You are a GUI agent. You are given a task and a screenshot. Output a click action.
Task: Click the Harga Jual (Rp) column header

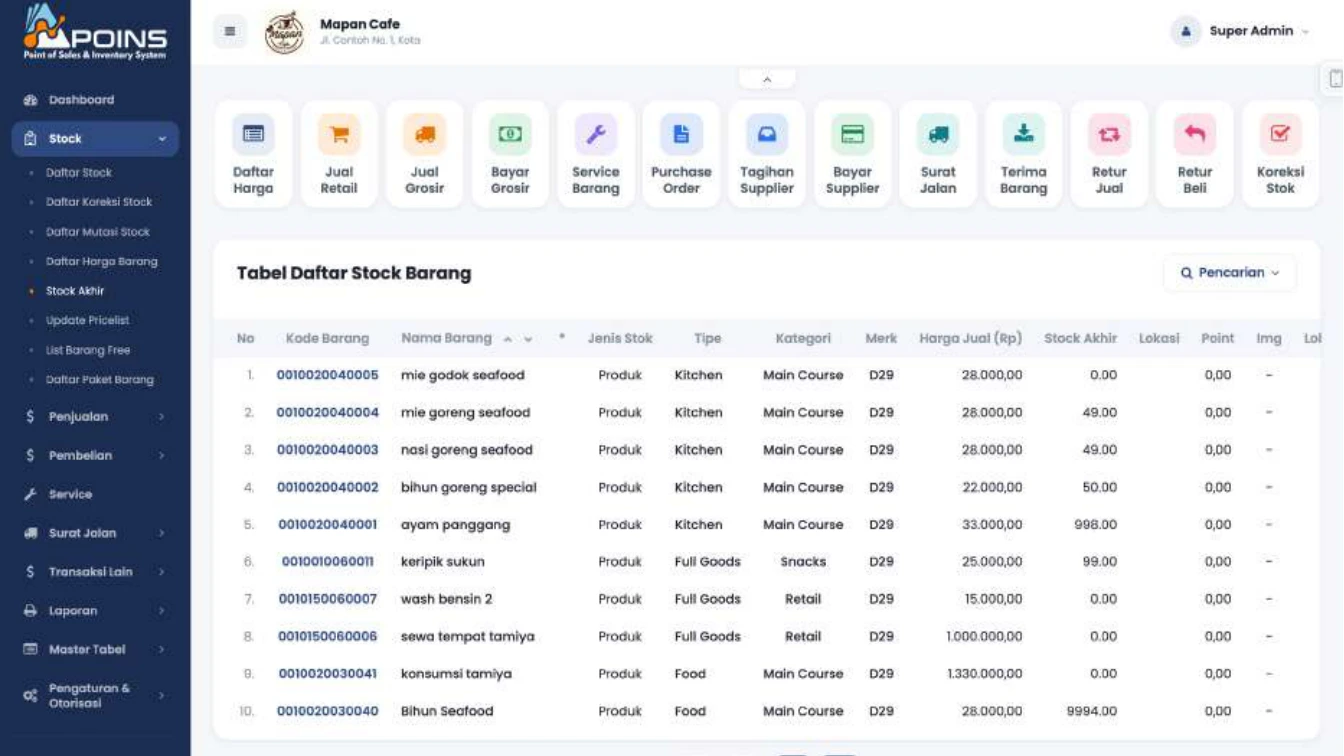tap(970, 339)
